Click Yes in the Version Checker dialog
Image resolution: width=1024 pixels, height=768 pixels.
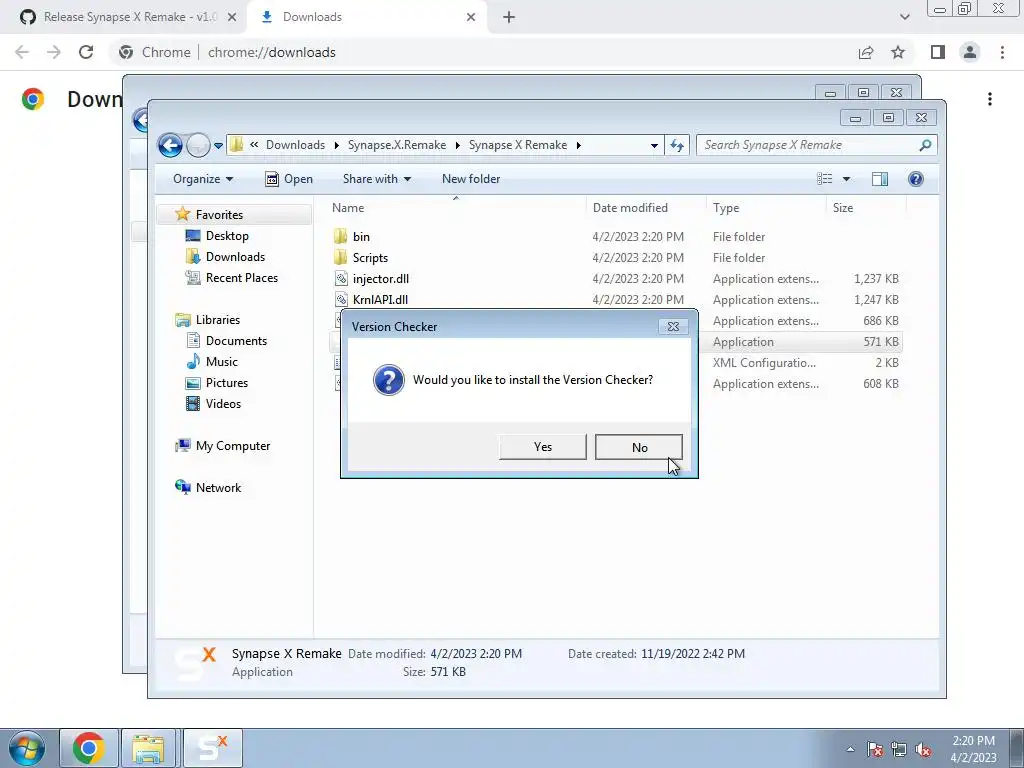[x=543, y=447]
